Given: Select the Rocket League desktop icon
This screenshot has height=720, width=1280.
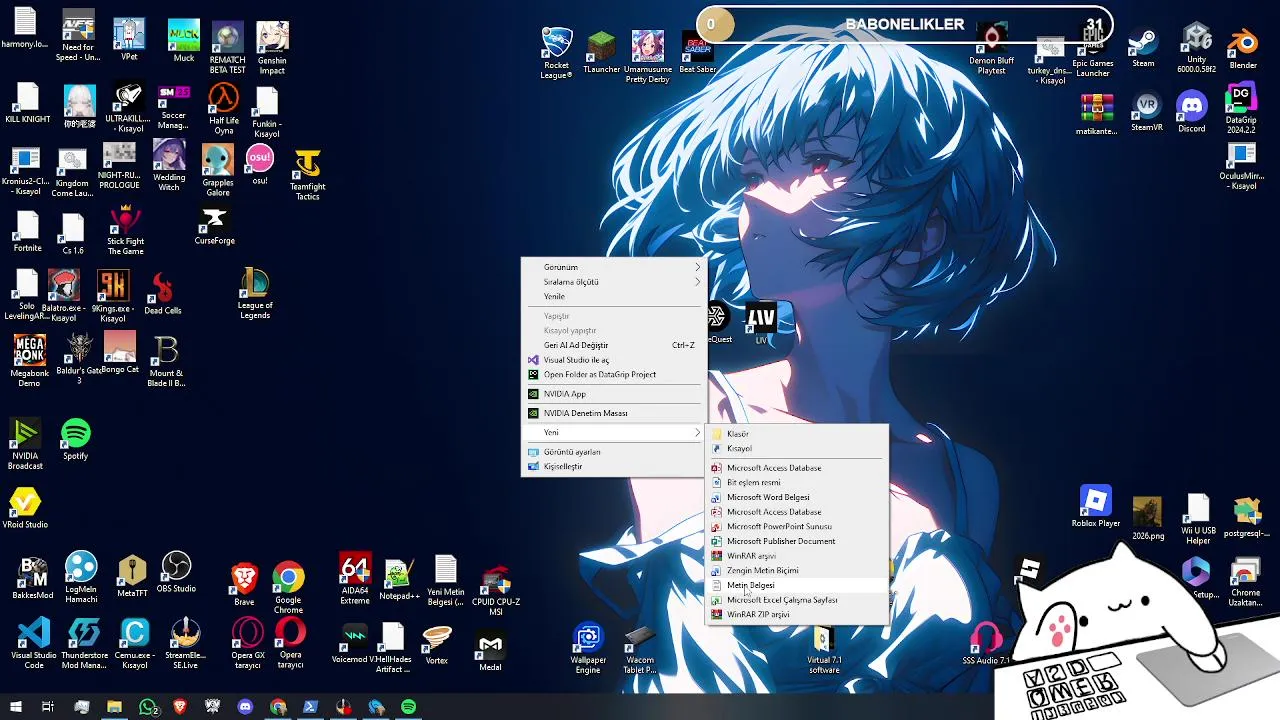Looking at the screenshot, I should 556,54.
